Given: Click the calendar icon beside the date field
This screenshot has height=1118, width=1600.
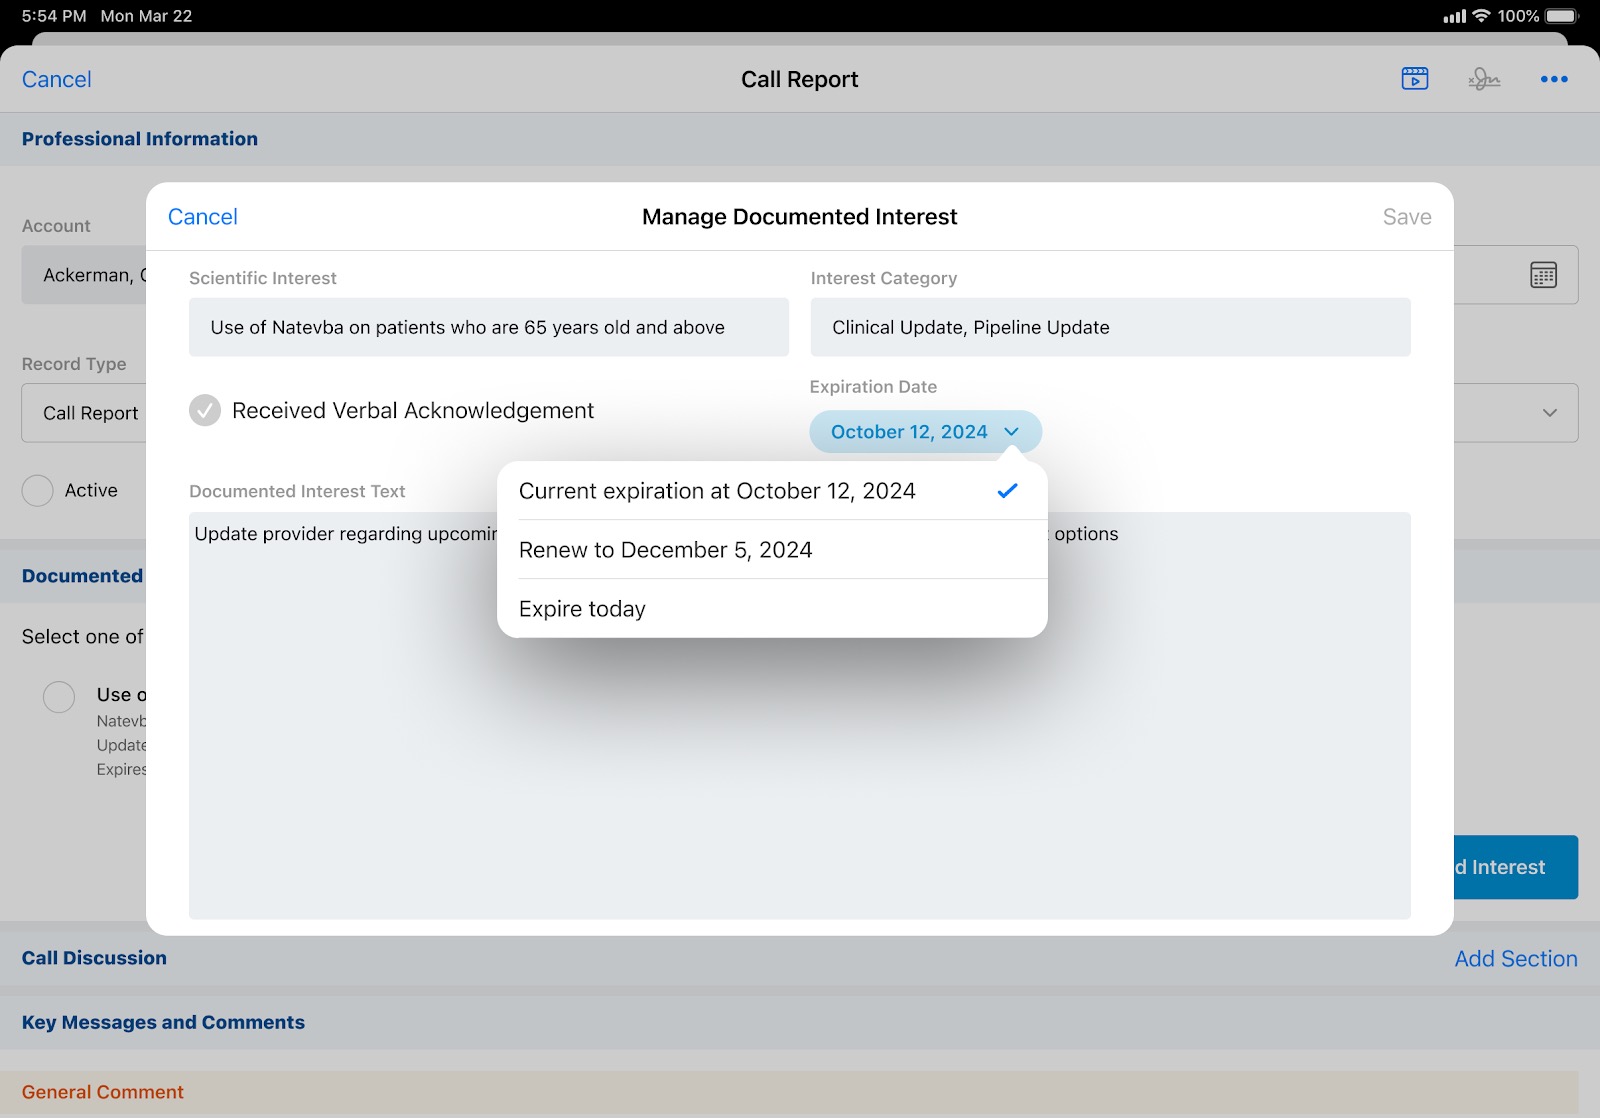Looking at the screenshot, I should pos(1543,275).
